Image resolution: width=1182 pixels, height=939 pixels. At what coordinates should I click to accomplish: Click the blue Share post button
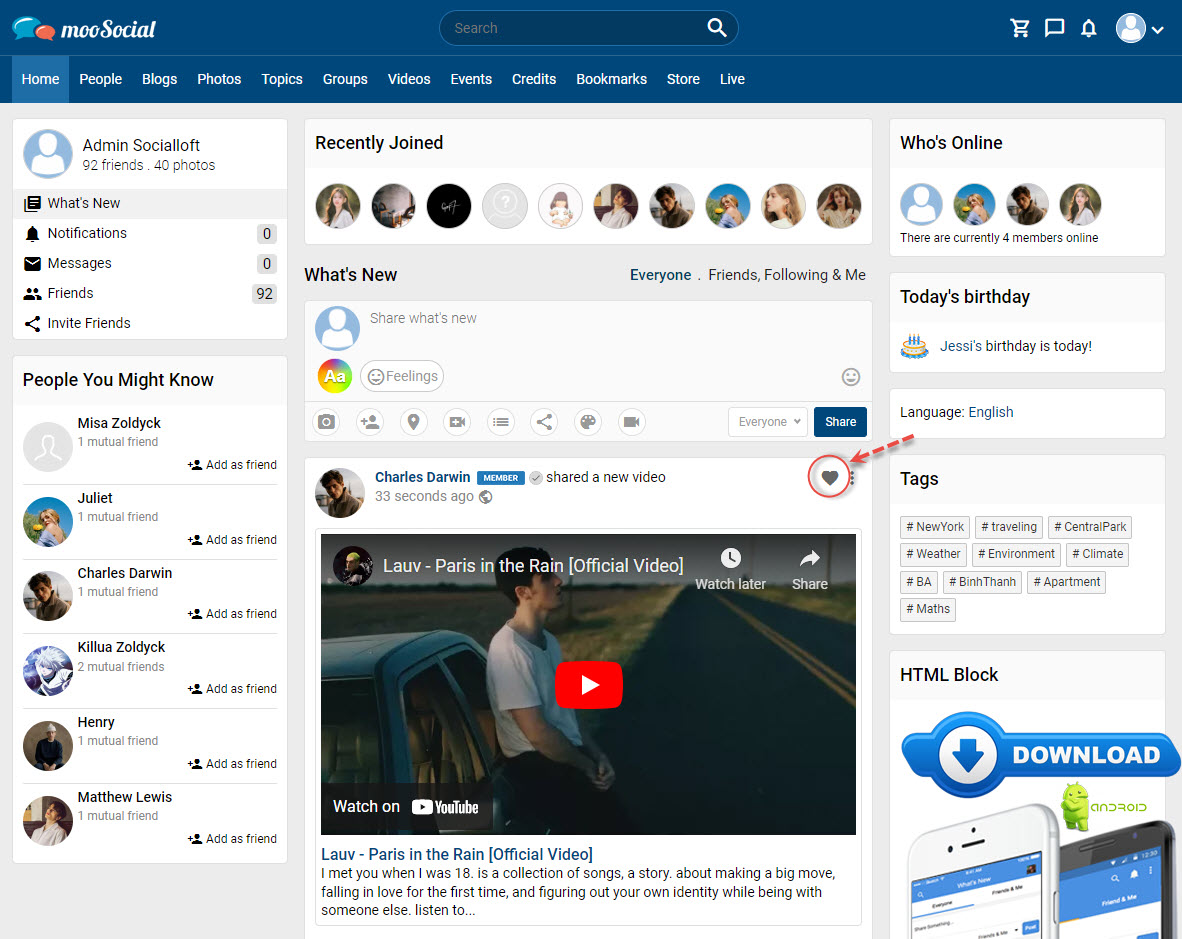tap(840, 422)
